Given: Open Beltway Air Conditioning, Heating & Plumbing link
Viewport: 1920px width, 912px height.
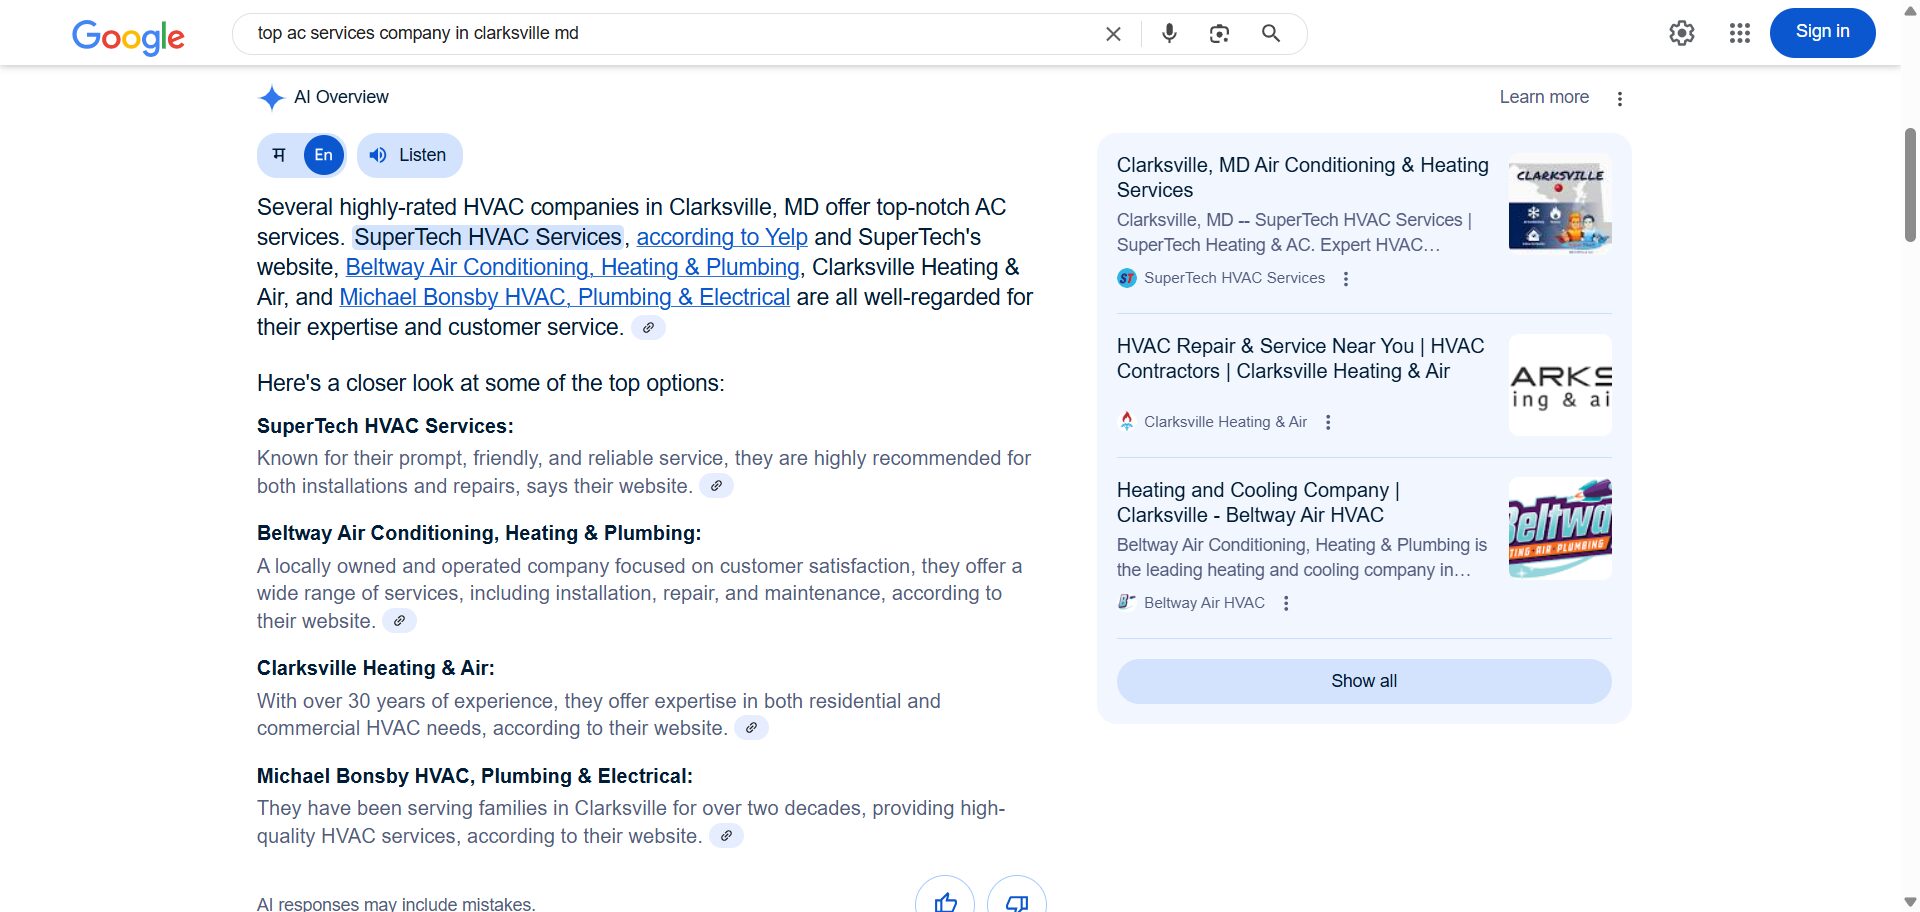Looking at the screenshot, I should (572, 267).
